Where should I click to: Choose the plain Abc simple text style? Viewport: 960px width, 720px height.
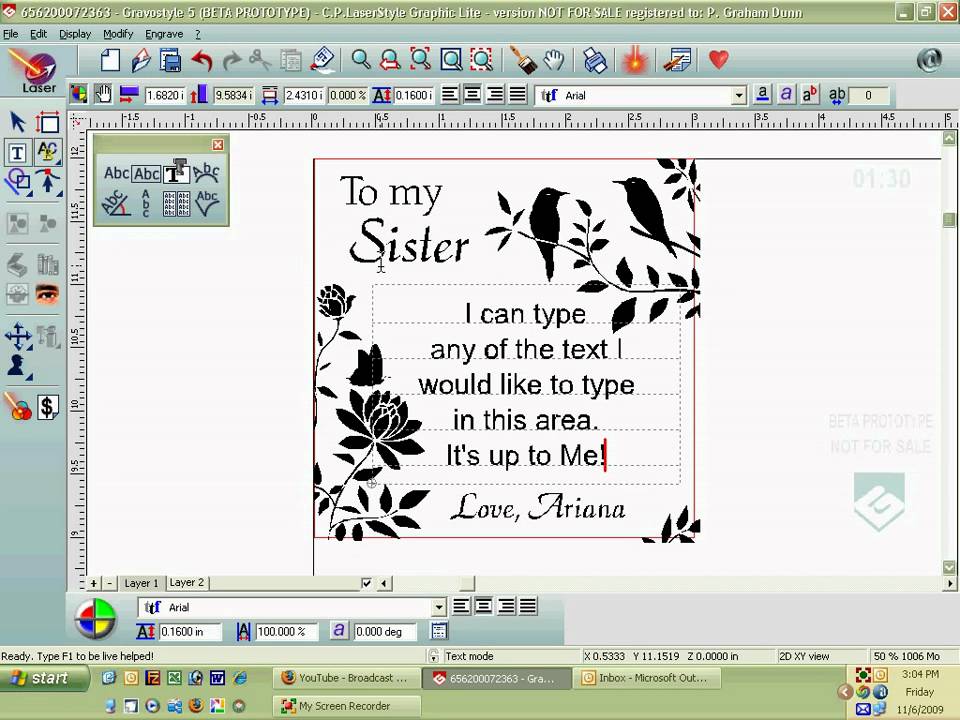coord(116,173)
